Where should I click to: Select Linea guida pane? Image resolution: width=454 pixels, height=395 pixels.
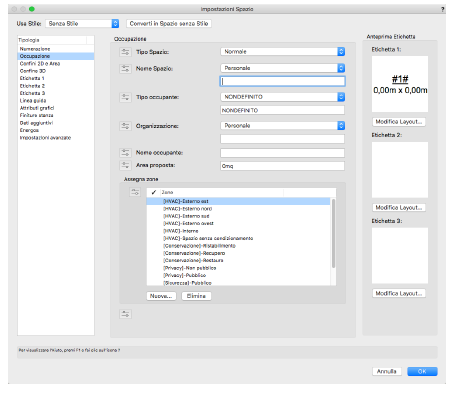click(56, 101)
